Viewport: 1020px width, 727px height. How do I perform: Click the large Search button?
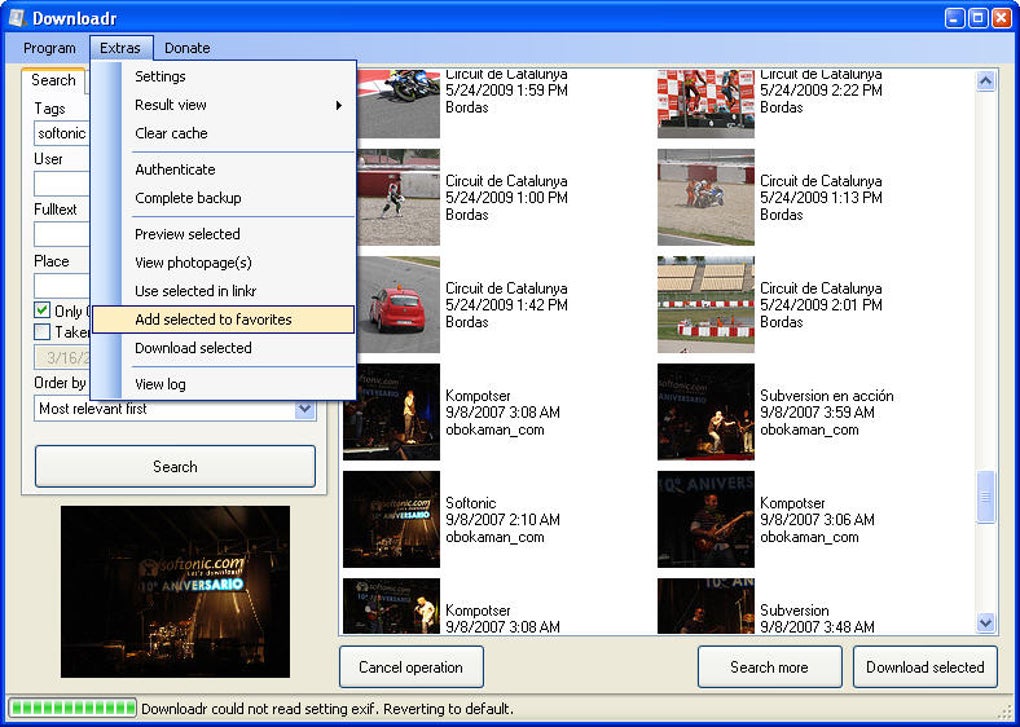click(175, 466)
